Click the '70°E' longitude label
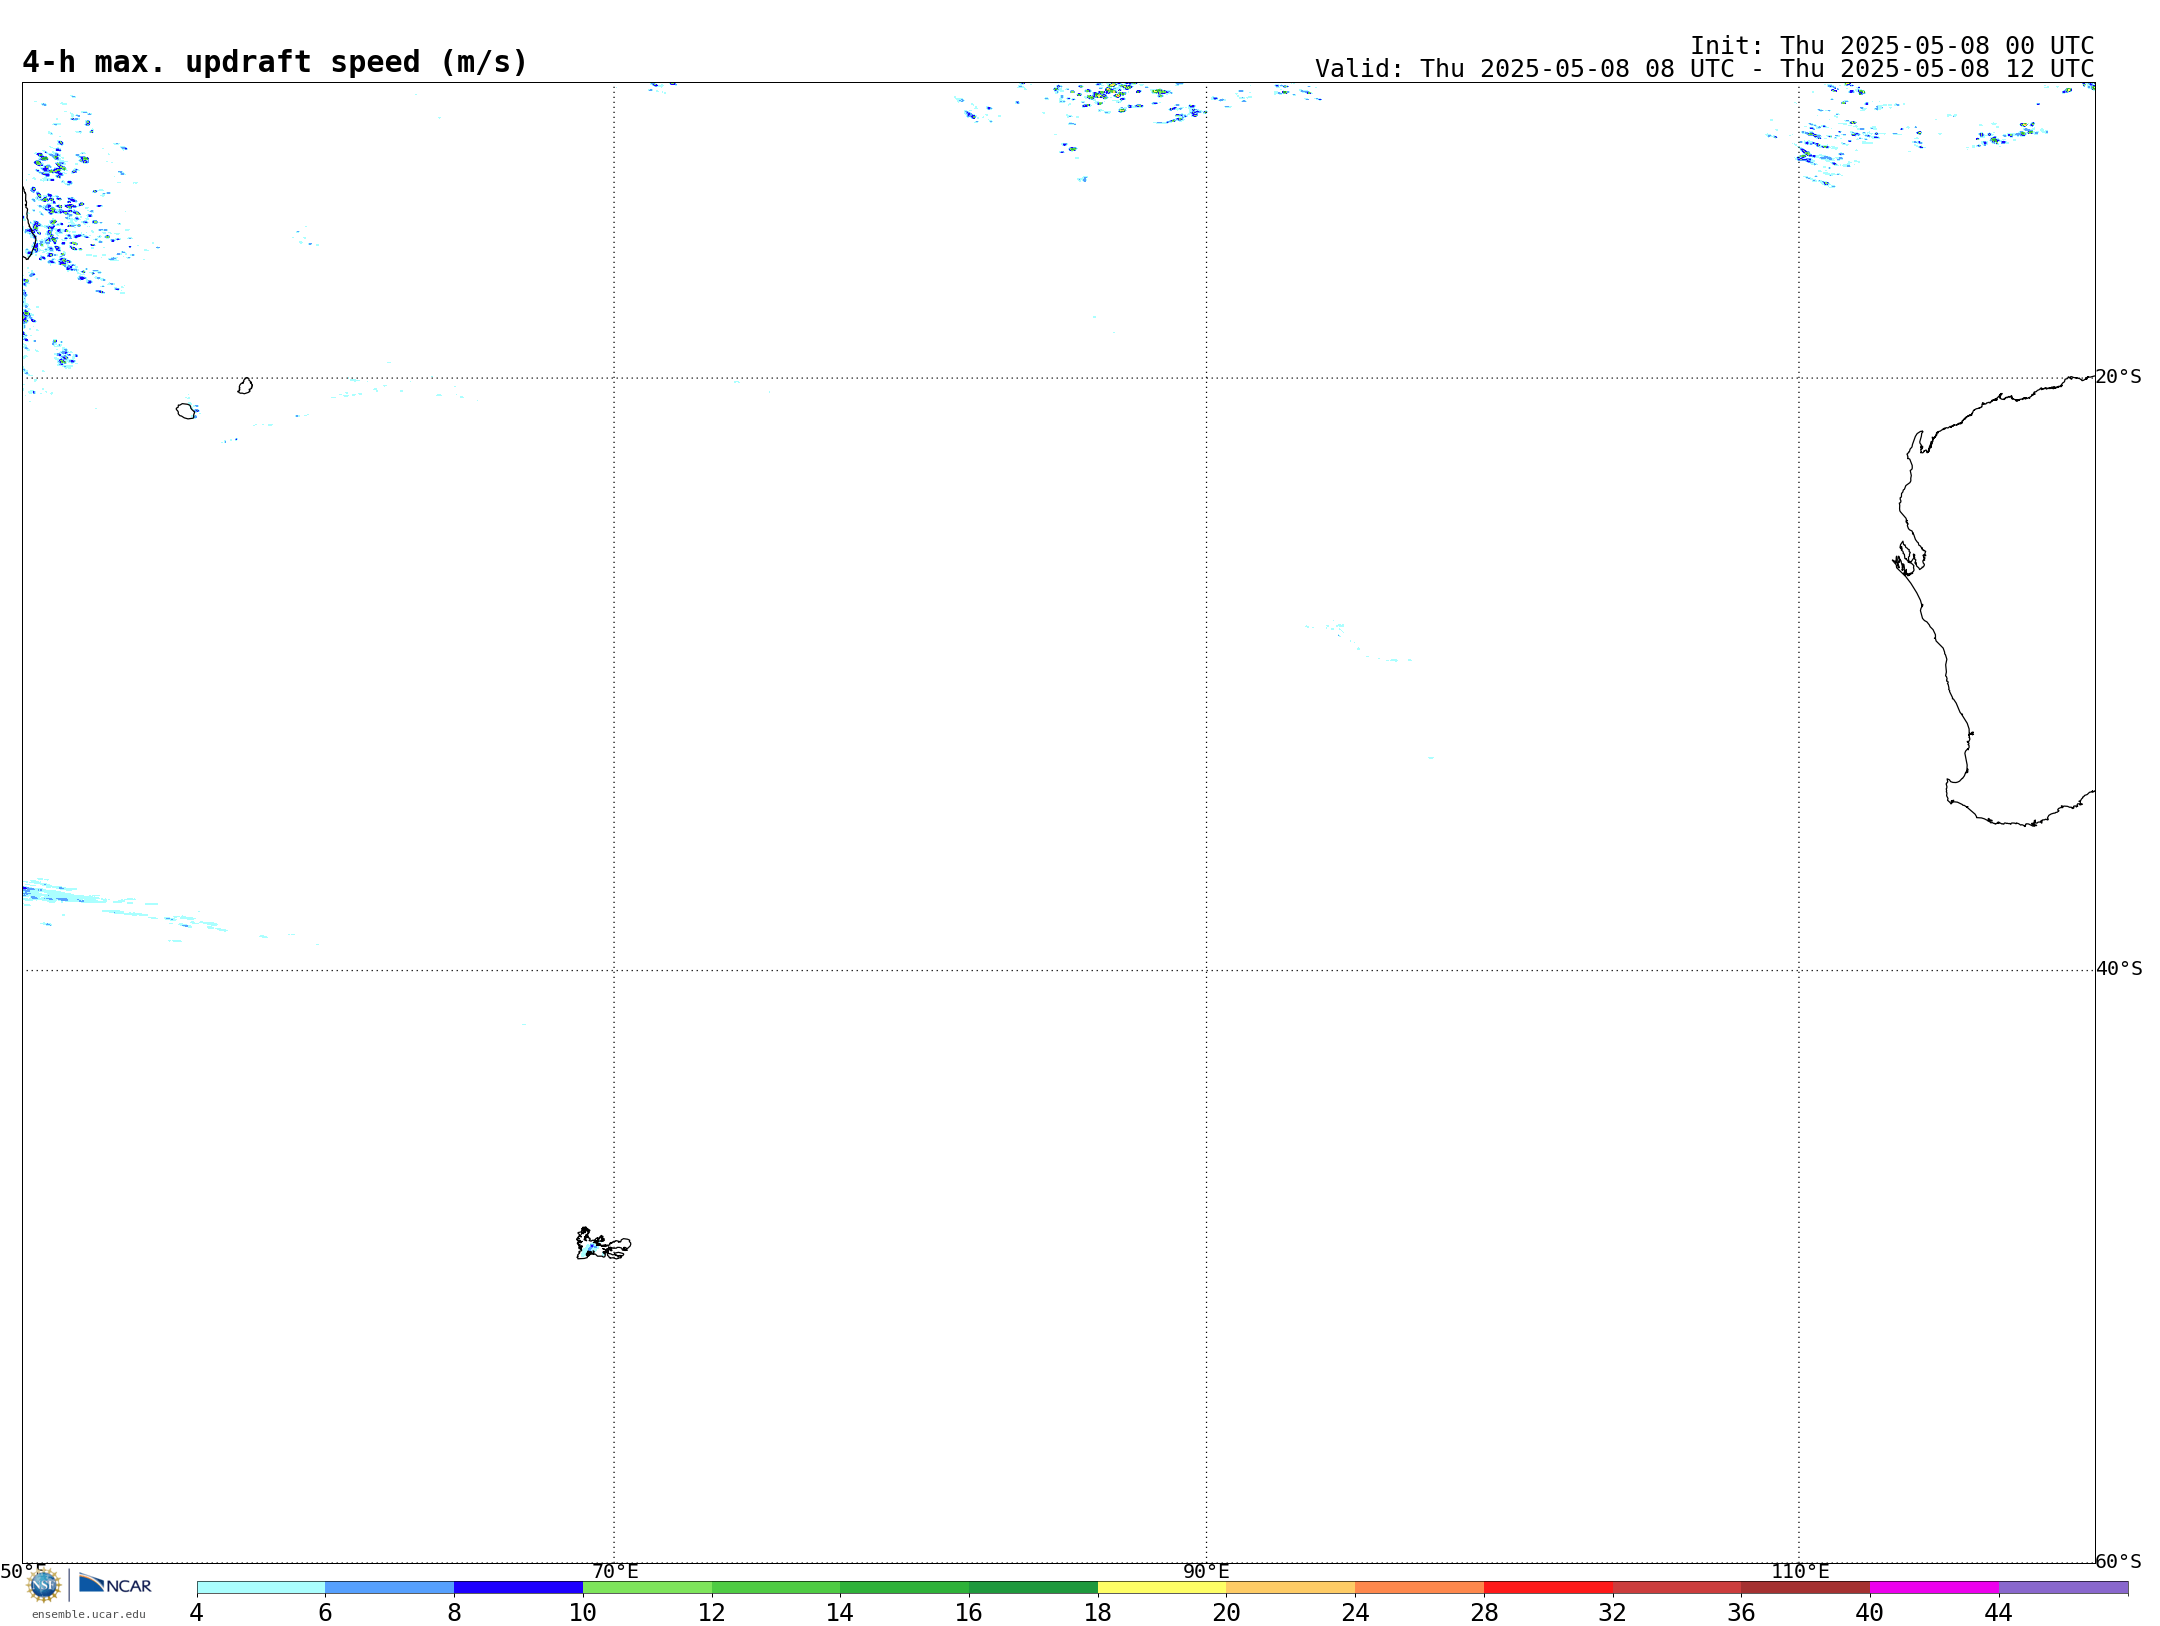The height and width of the screenshot is (1626, 2160). click(615, 1571)
